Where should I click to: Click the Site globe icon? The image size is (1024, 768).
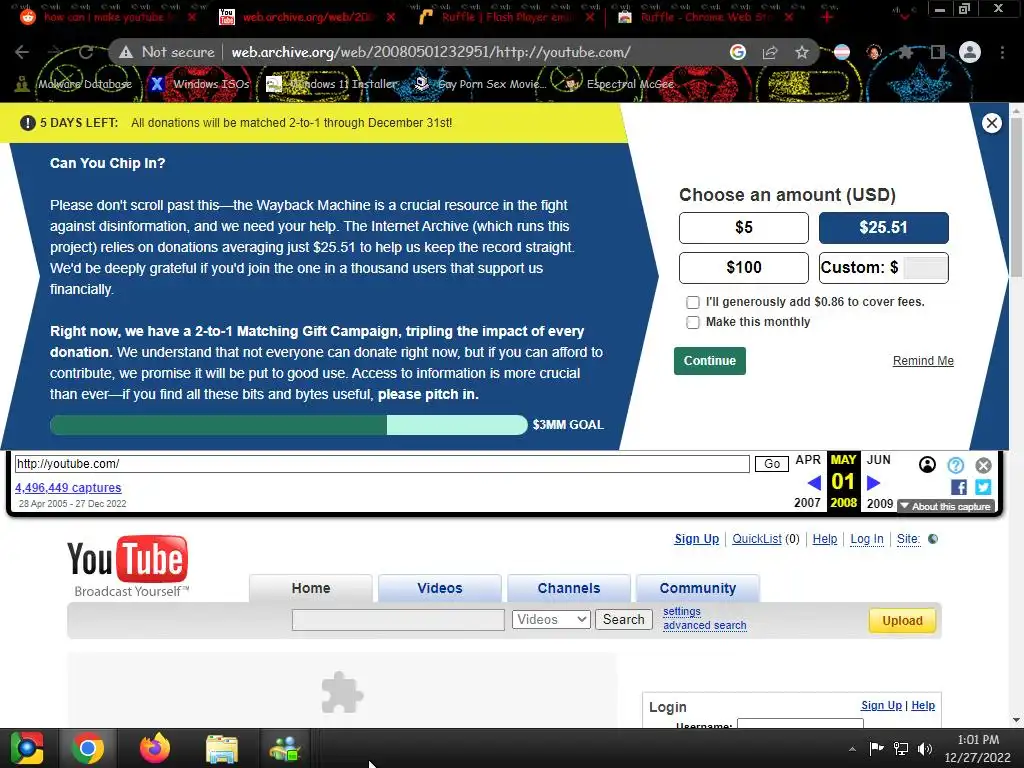coord(933,539)
